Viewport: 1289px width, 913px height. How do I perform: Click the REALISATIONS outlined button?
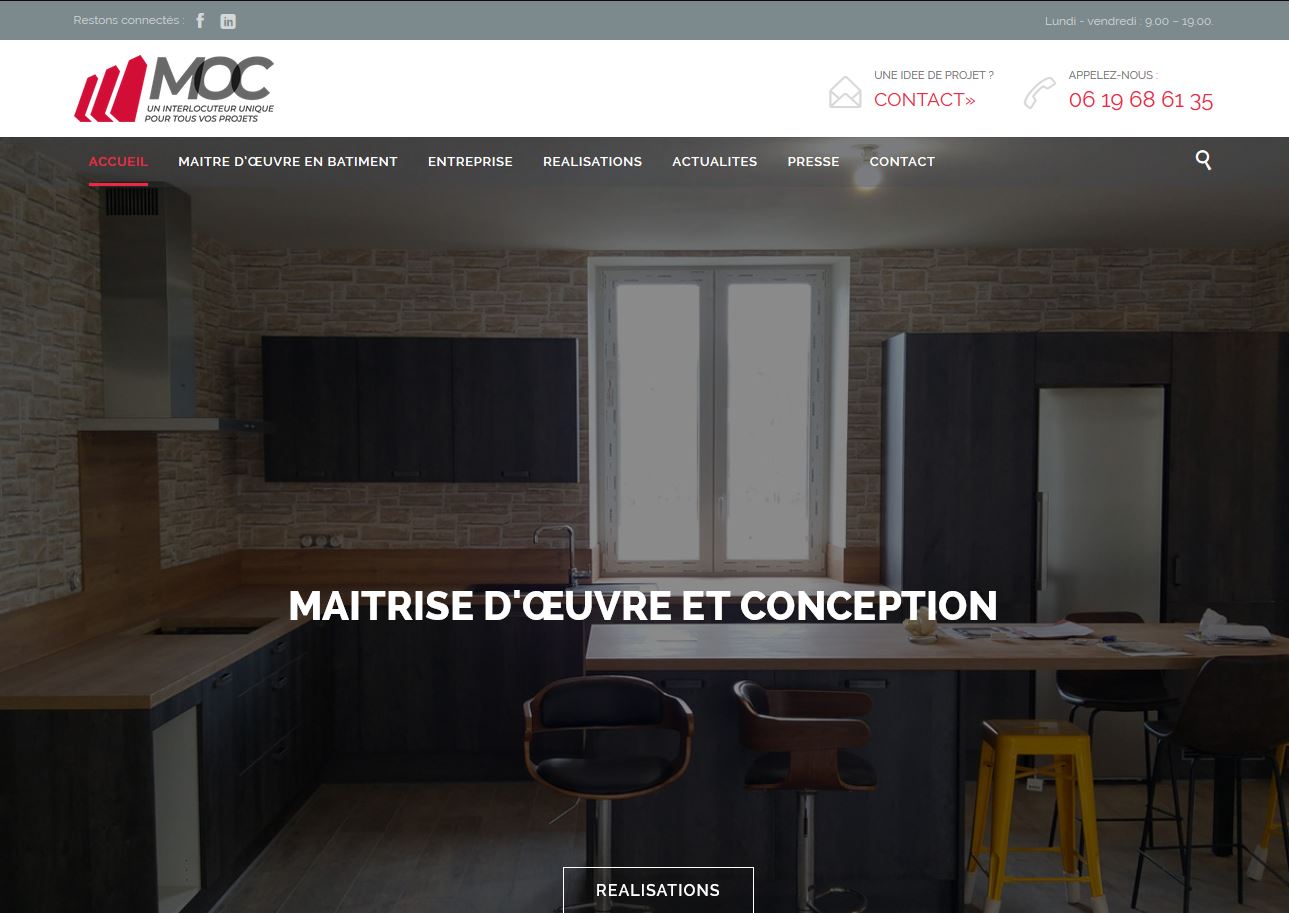(x=658, y=890)
